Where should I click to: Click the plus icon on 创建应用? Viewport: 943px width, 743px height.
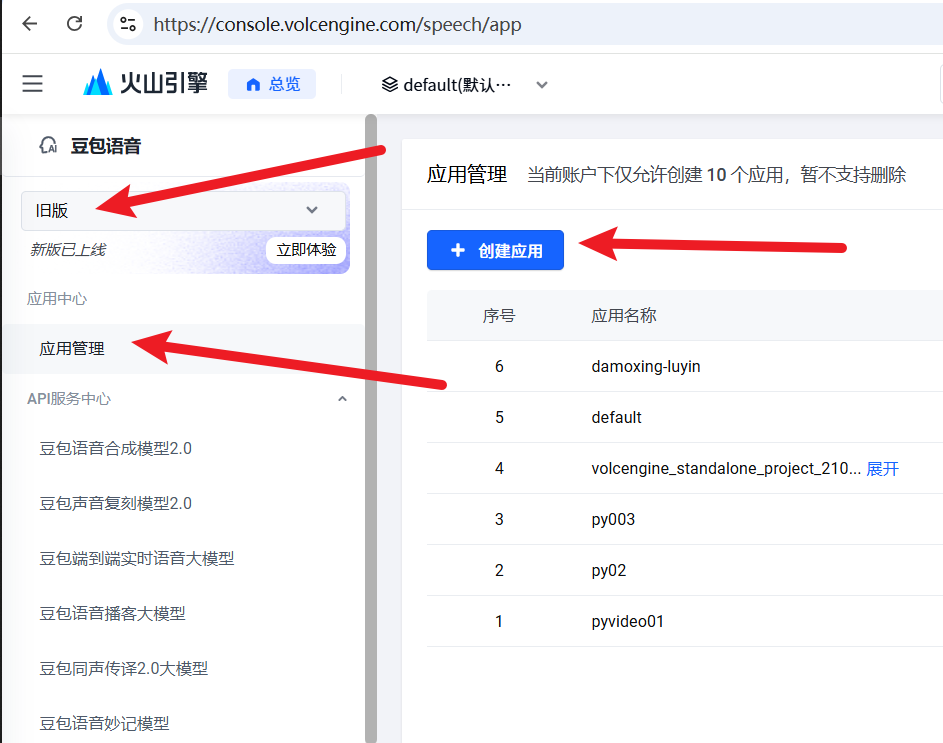pos(458,251)
